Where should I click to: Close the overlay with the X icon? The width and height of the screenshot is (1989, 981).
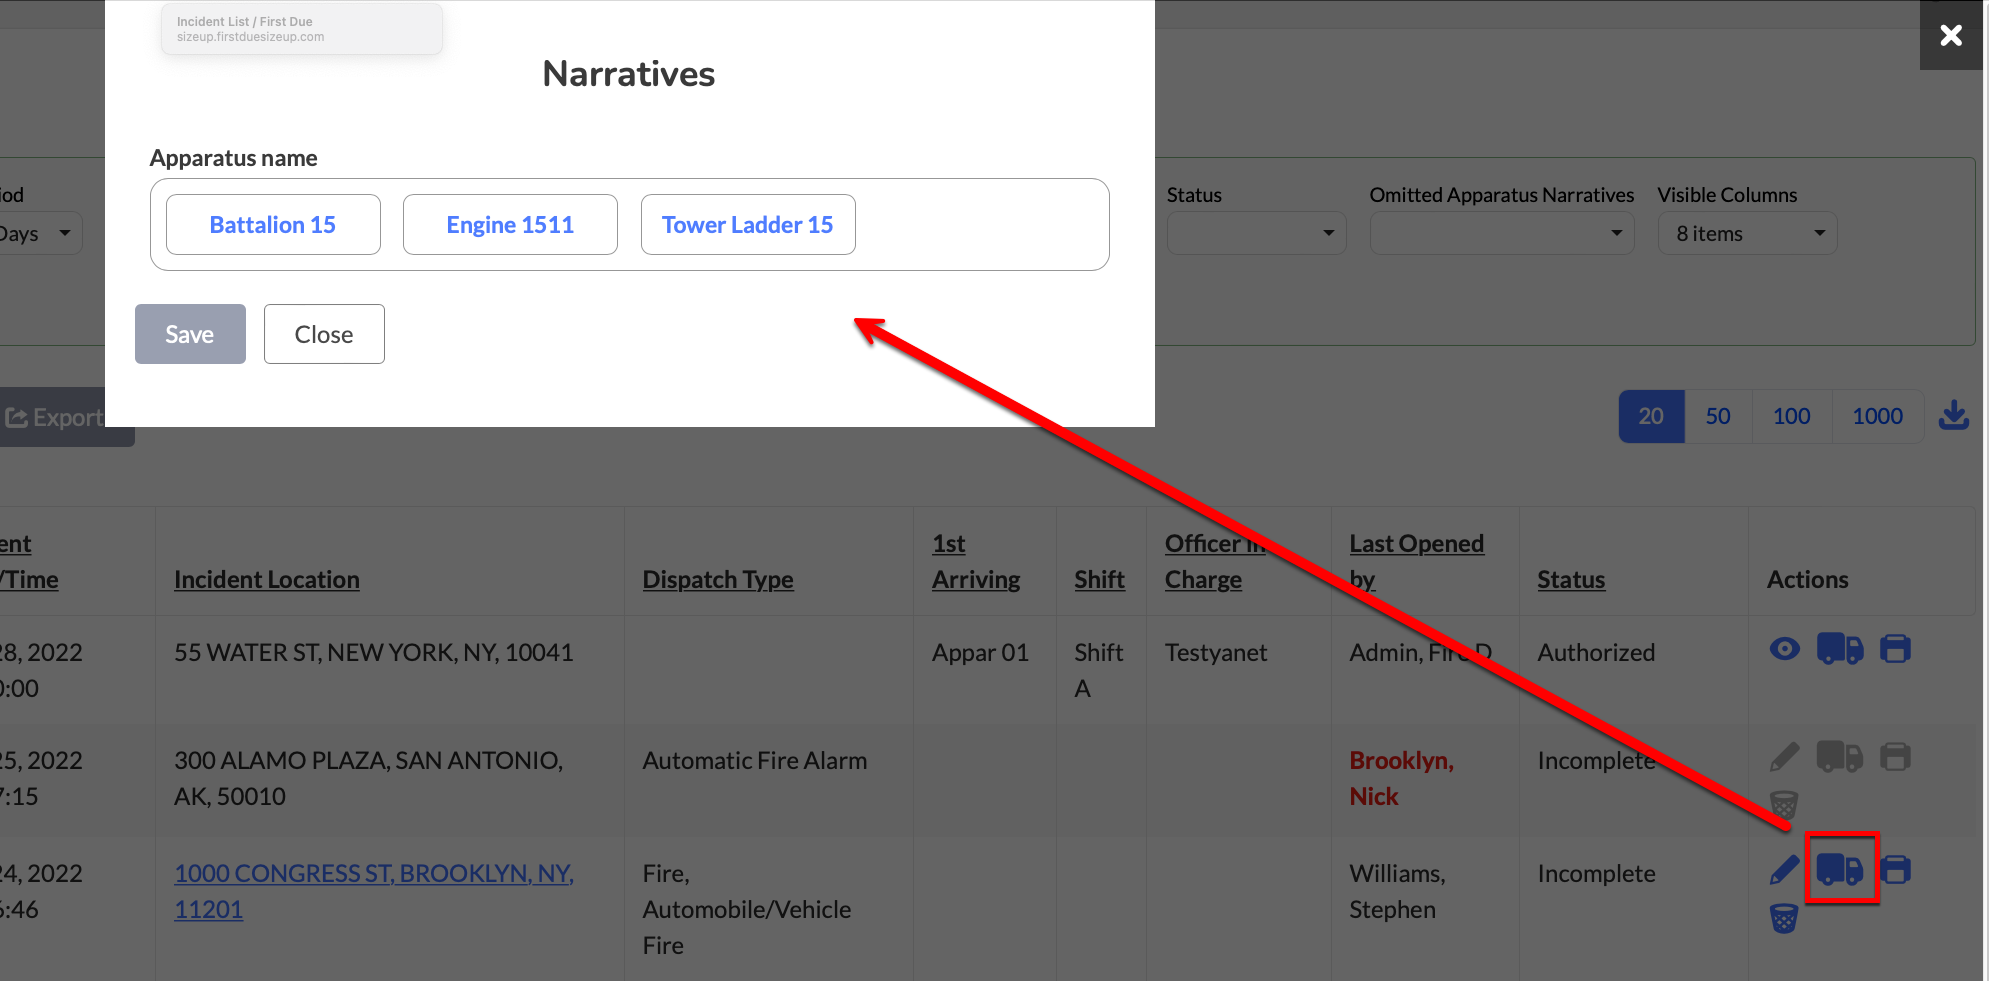point(1951,35)
